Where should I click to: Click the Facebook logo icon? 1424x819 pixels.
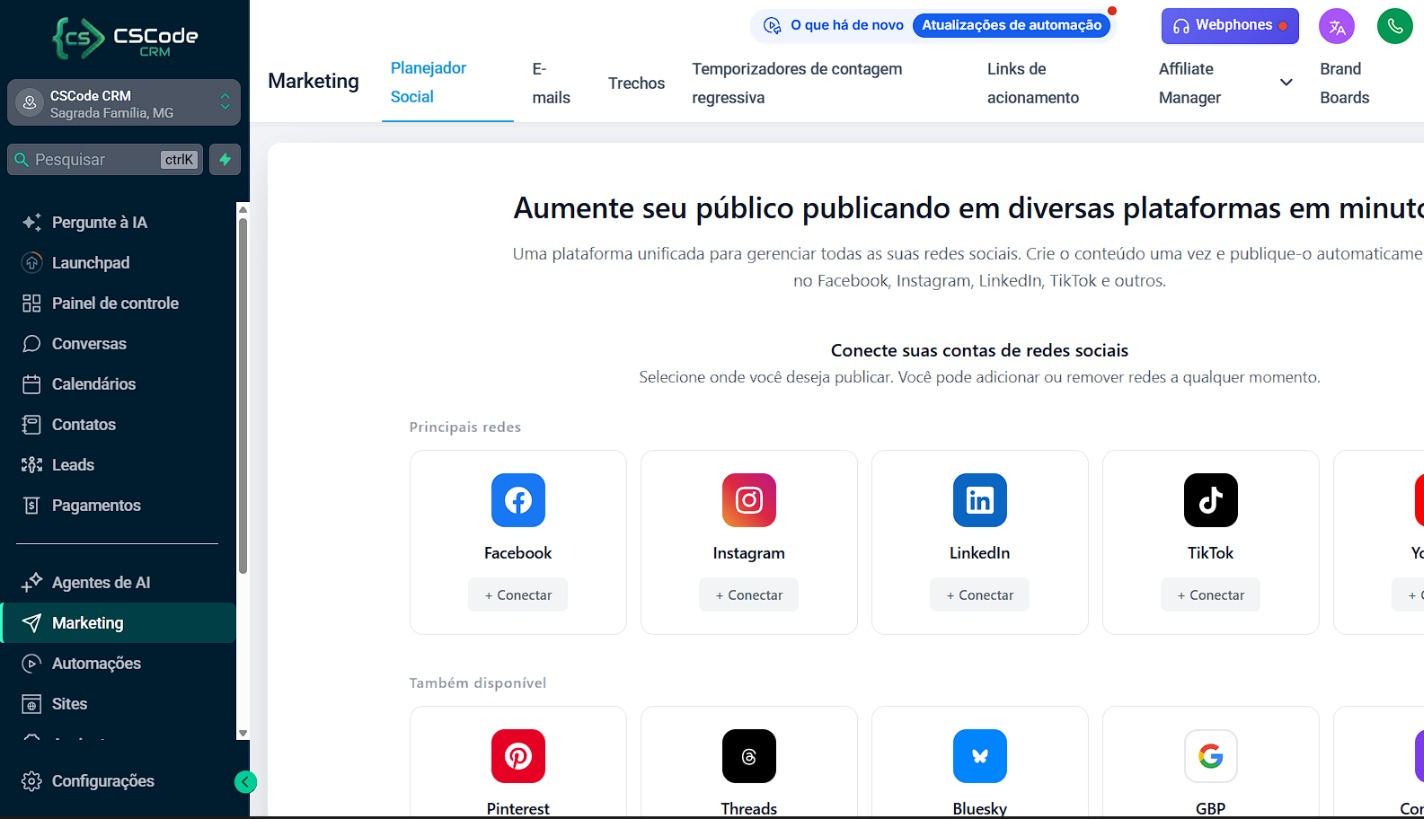(518, 500)
